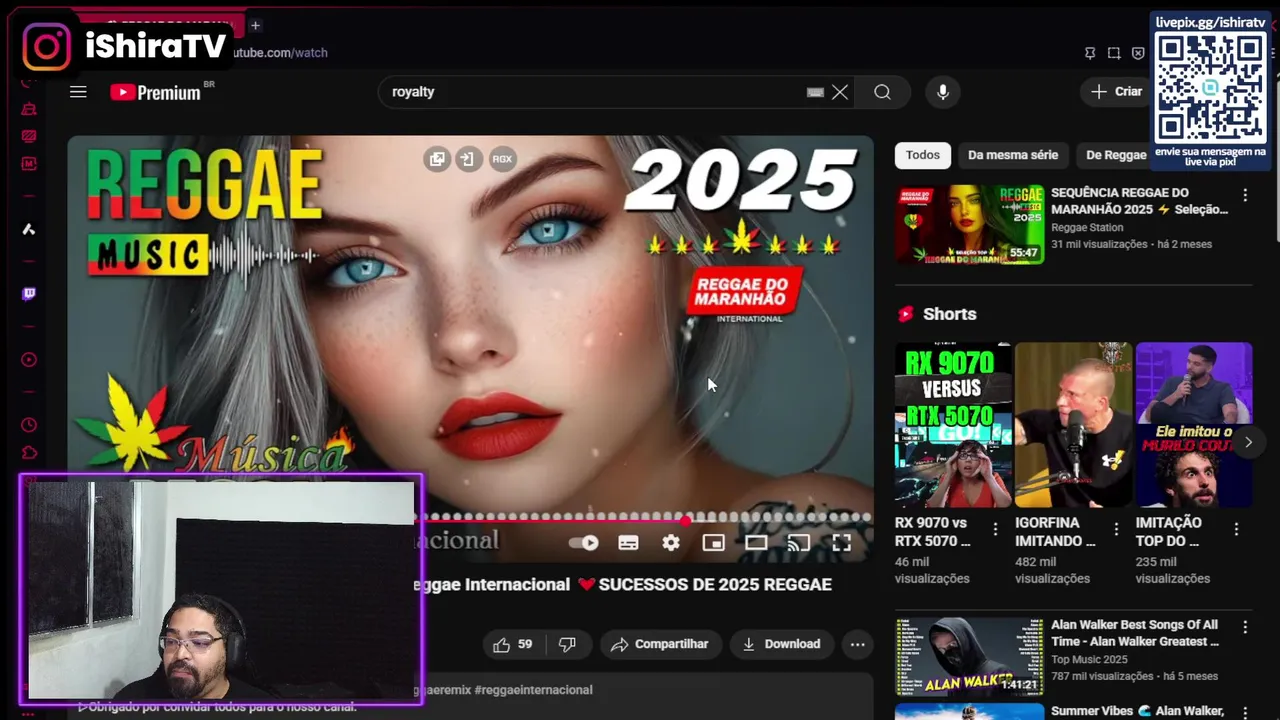
Task: Open options menu for IGORFINA IMITANDO short
Action: [1116, 529]
